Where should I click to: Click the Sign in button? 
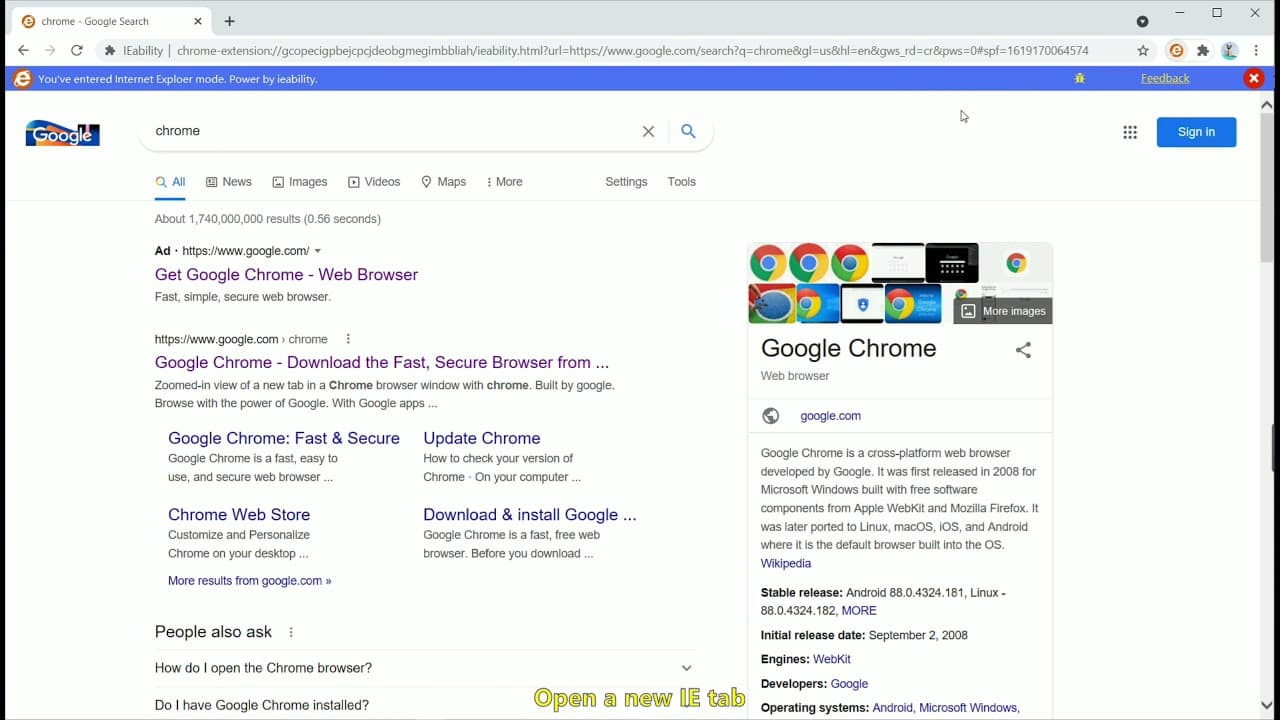coord(1196,132)
